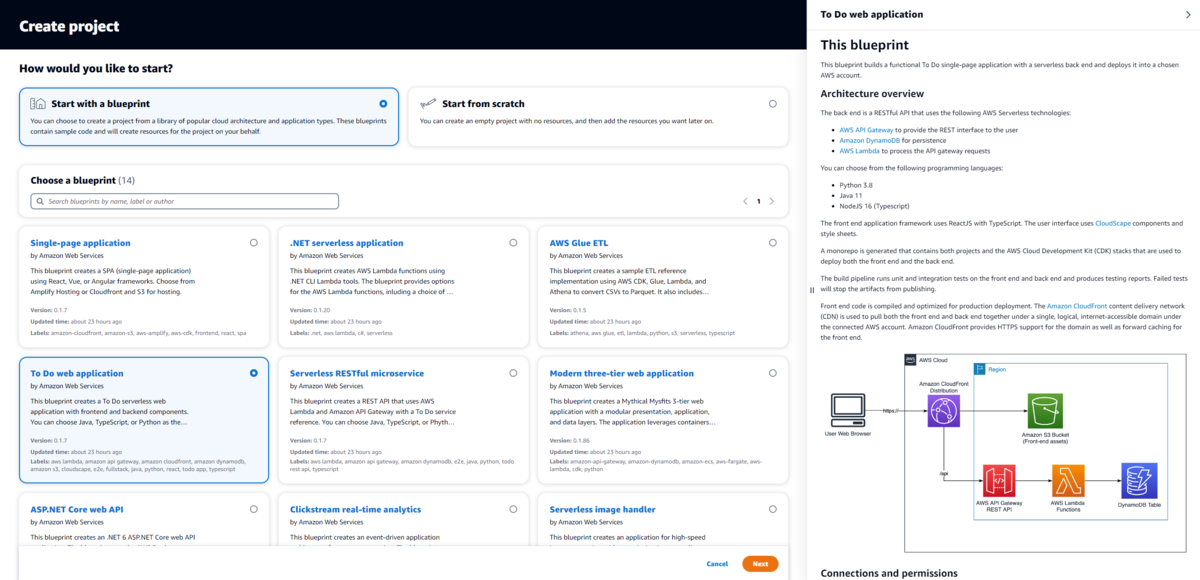
Task: Click the search magnifier icon in blueprint search
Action: click(x=40, y=201)
